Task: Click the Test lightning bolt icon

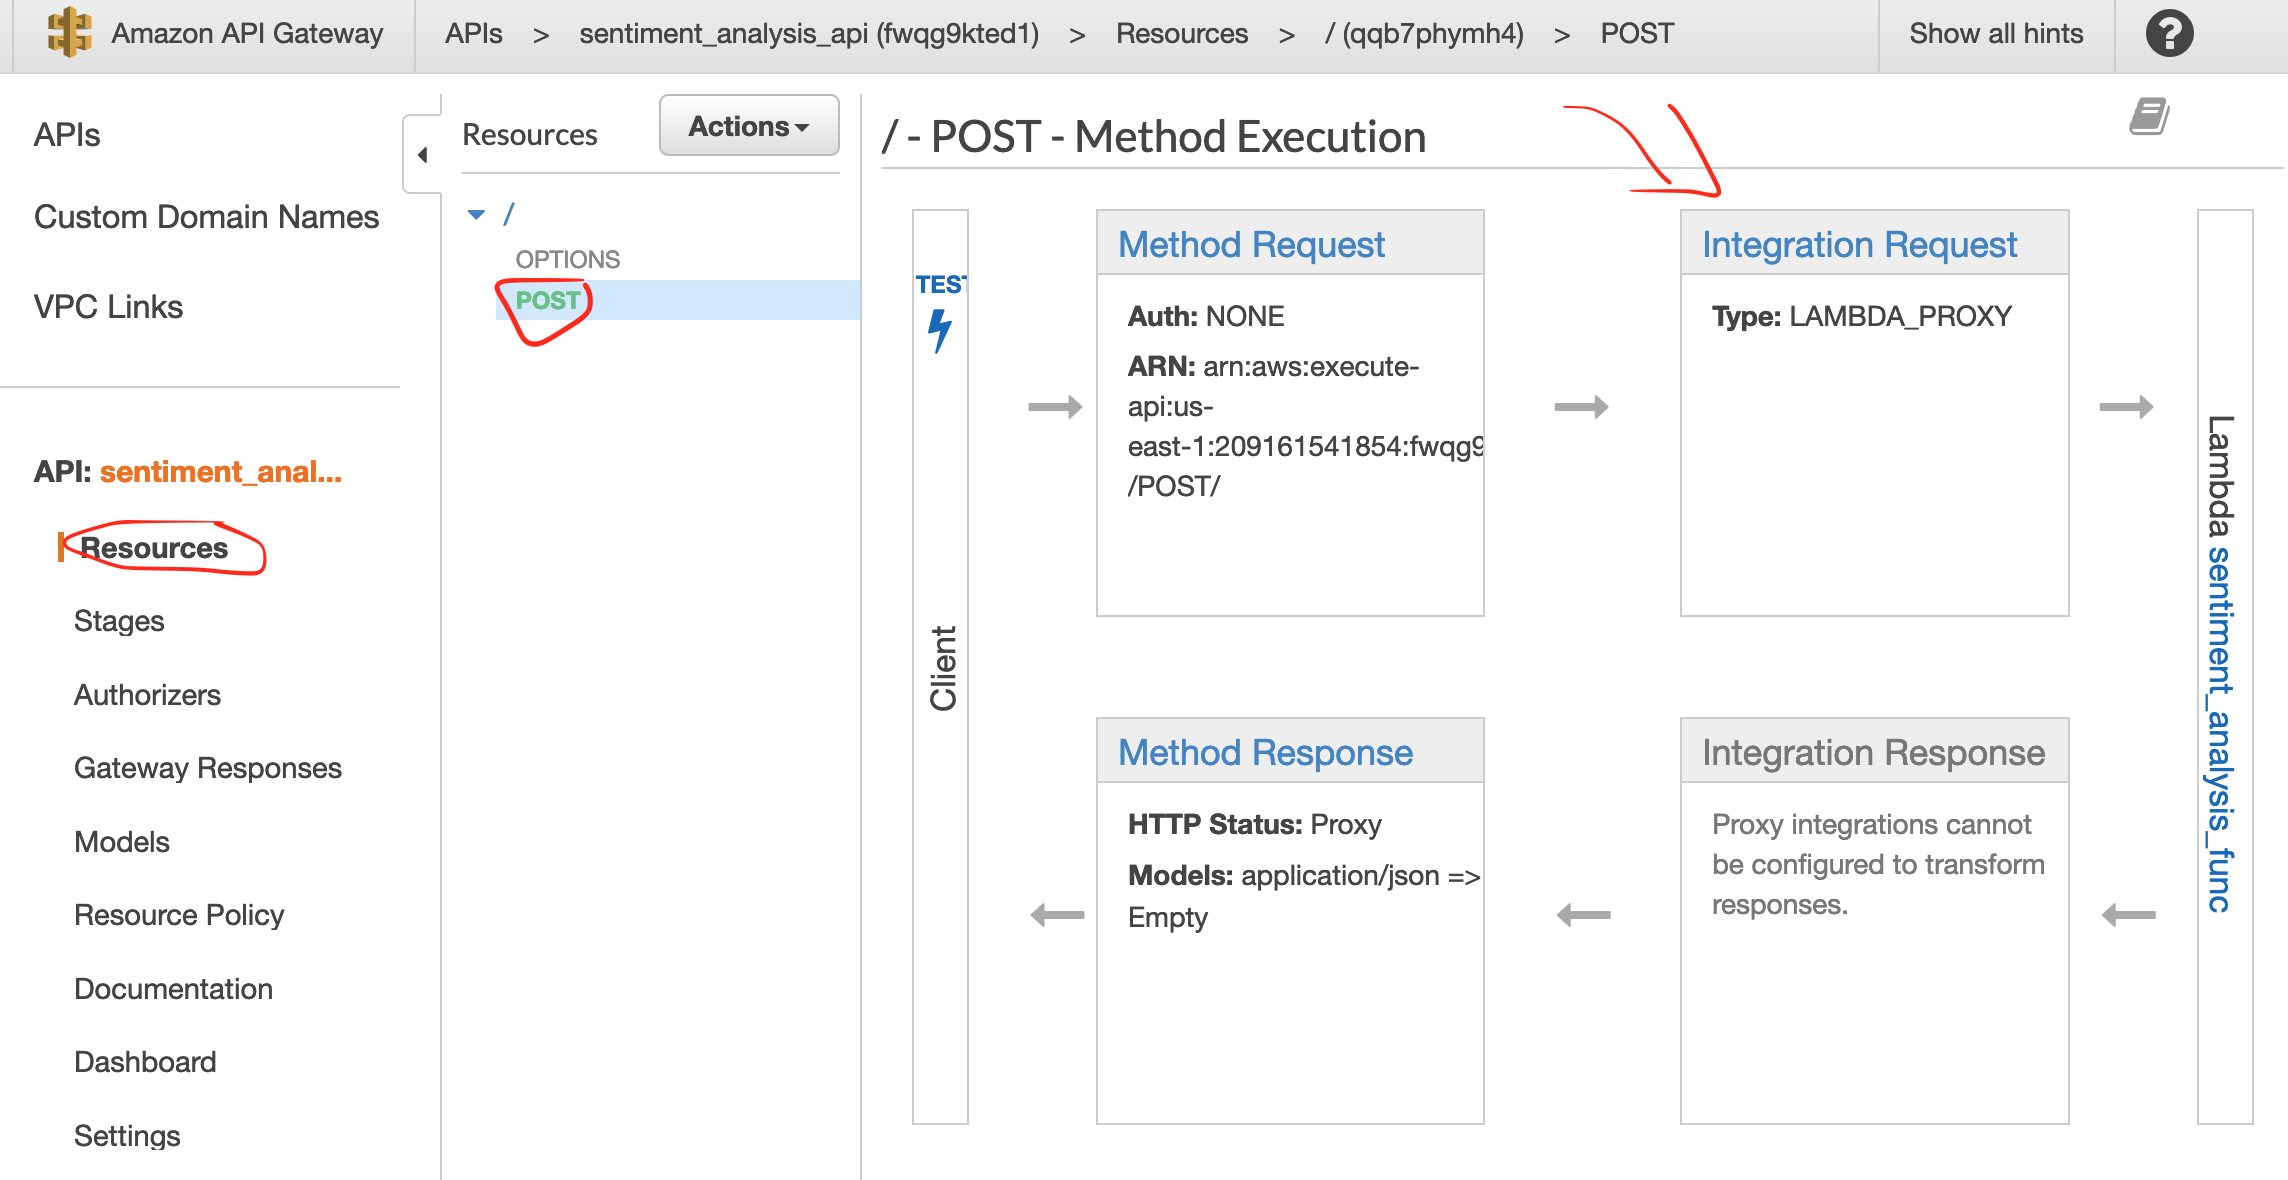Action: 939,330
